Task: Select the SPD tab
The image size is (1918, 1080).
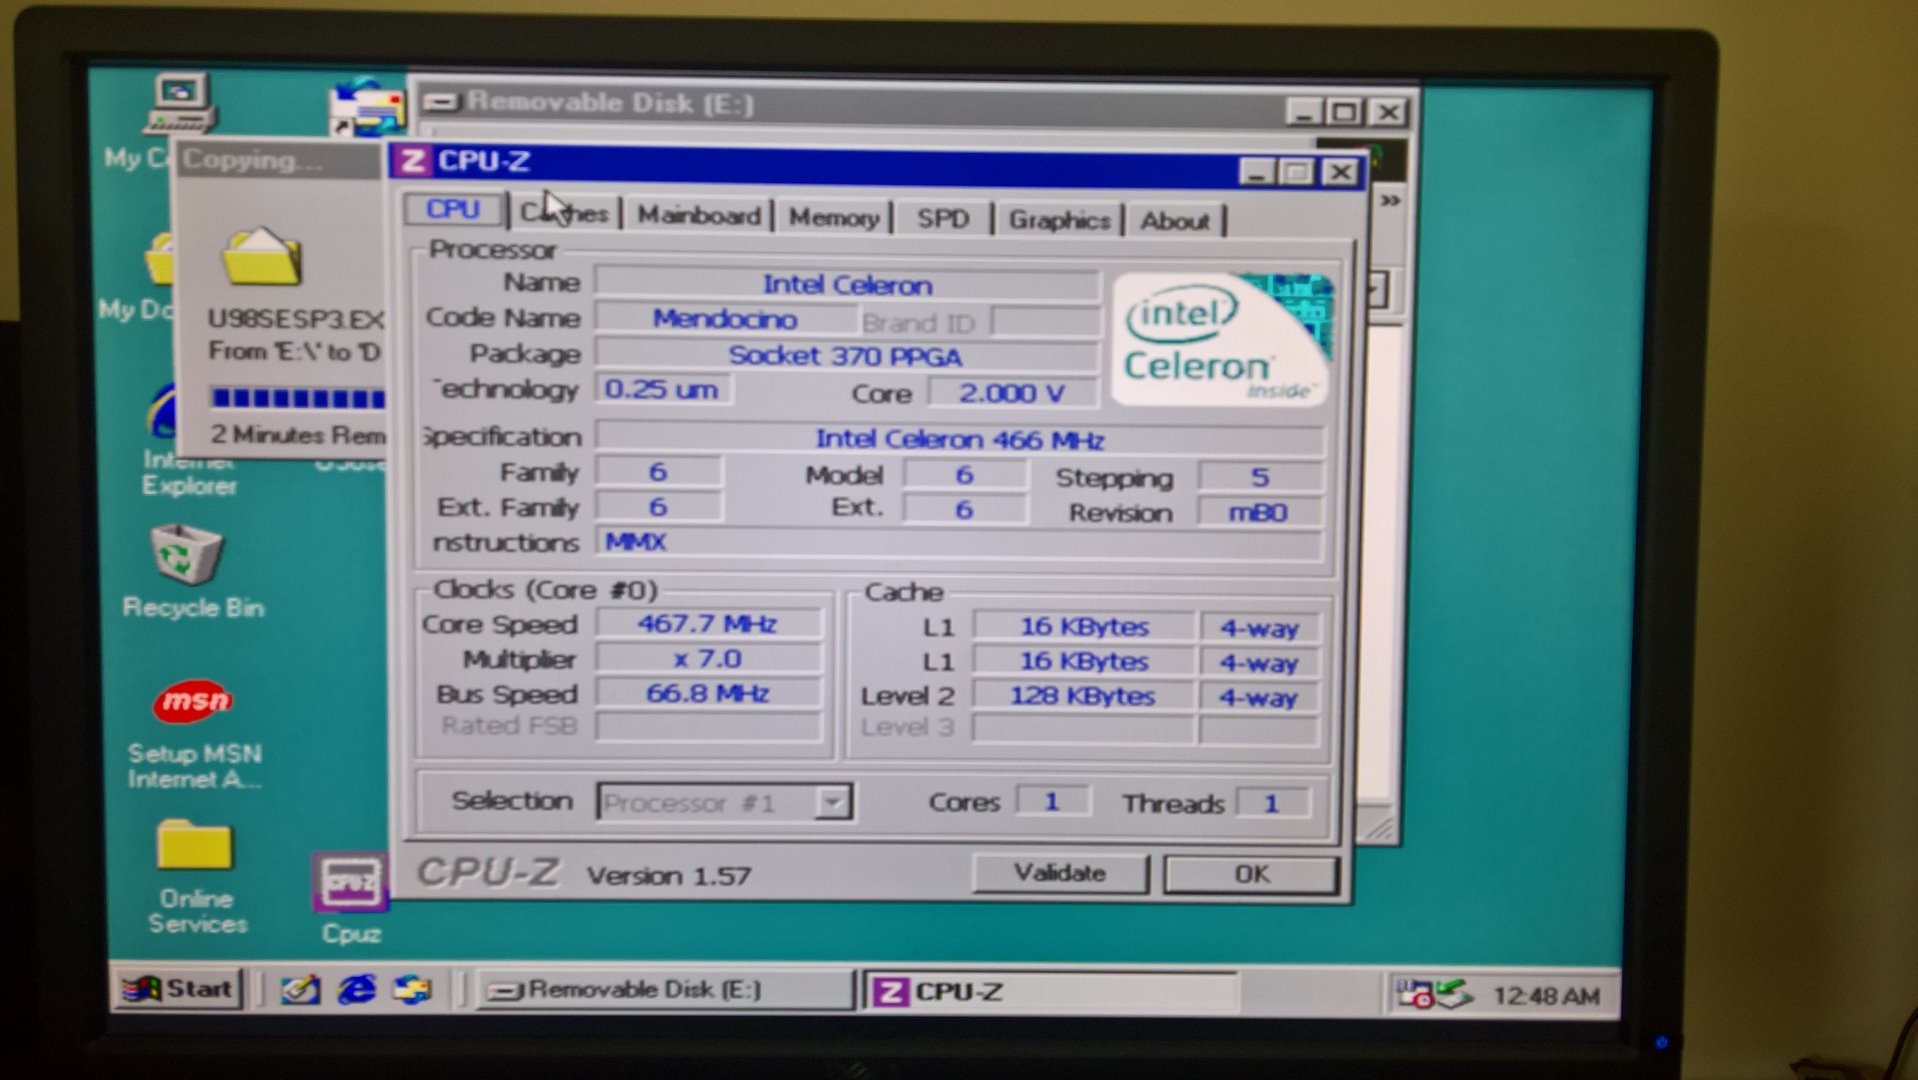Action: click(943, 218)
